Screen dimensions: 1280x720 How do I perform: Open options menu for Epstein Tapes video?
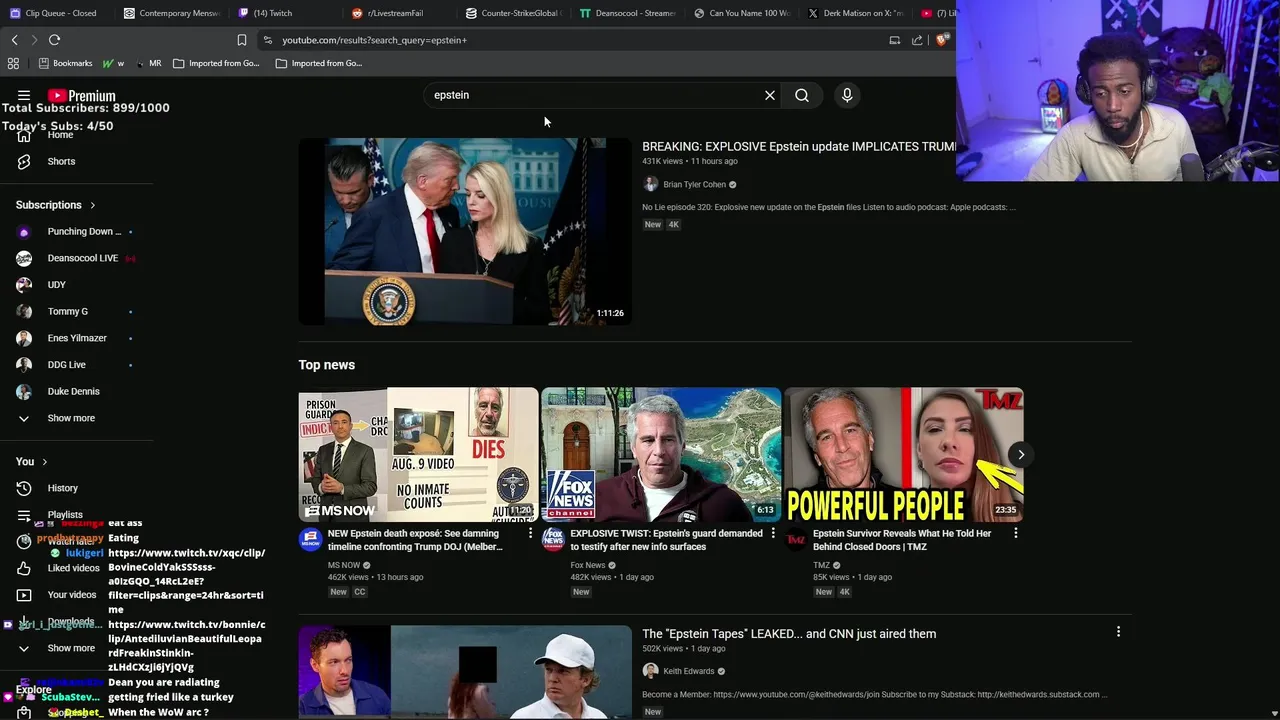click(x=1118, y=632)
